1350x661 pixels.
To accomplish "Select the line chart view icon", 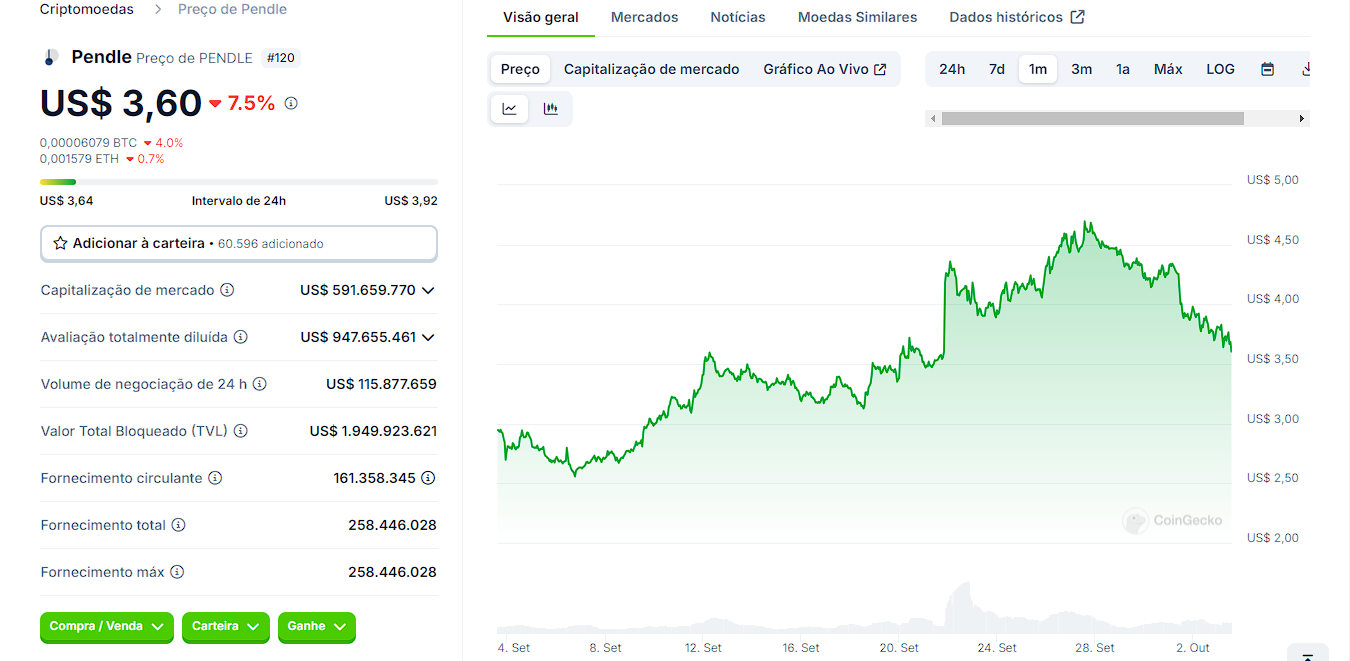I will tap(509, 108).
